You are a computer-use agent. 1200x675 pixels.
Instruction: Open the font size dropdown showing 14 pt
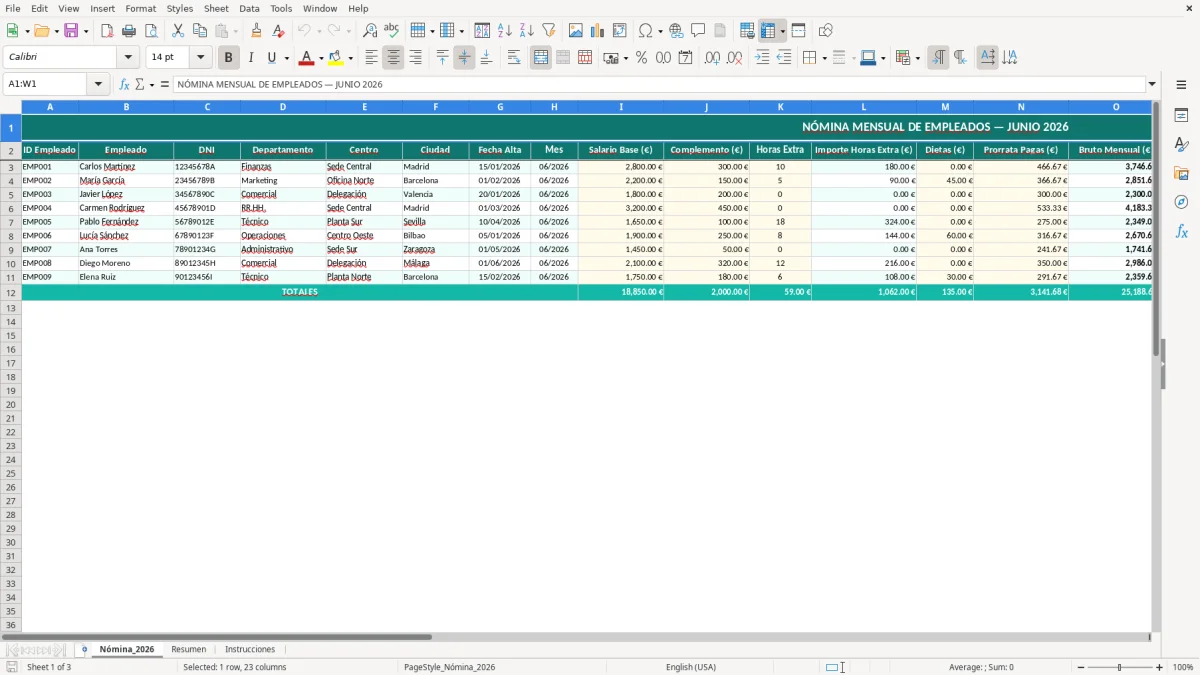point(200,58)
